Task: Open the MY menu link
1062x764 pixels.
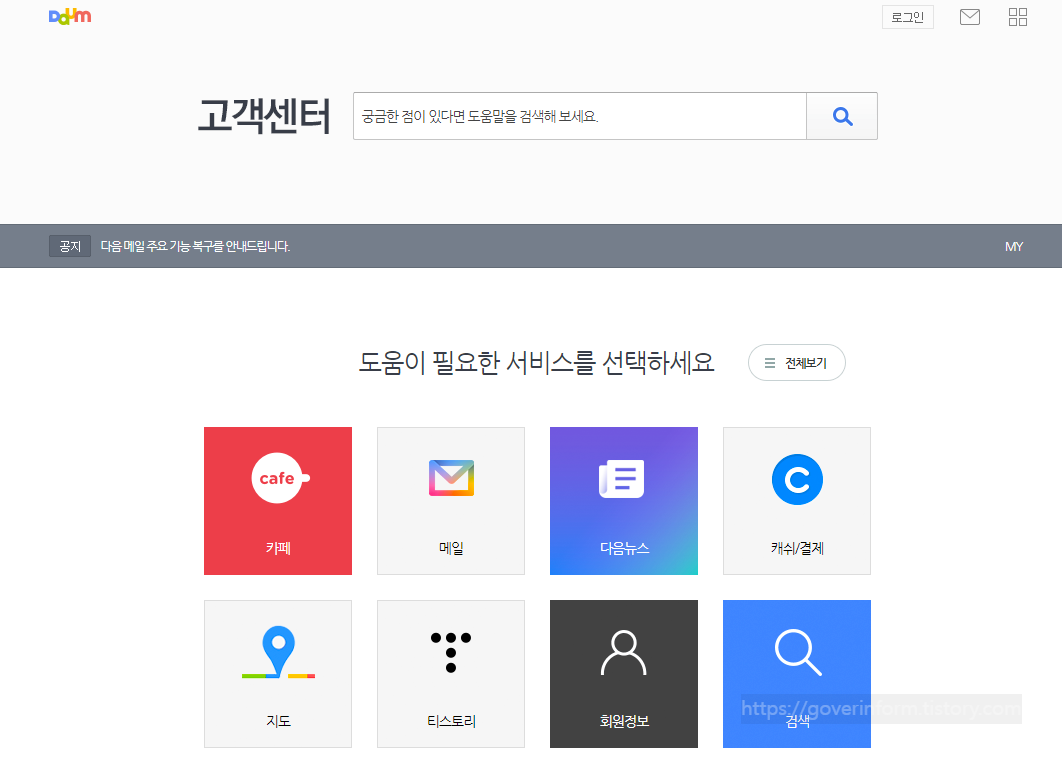Action: point(1014,247)
